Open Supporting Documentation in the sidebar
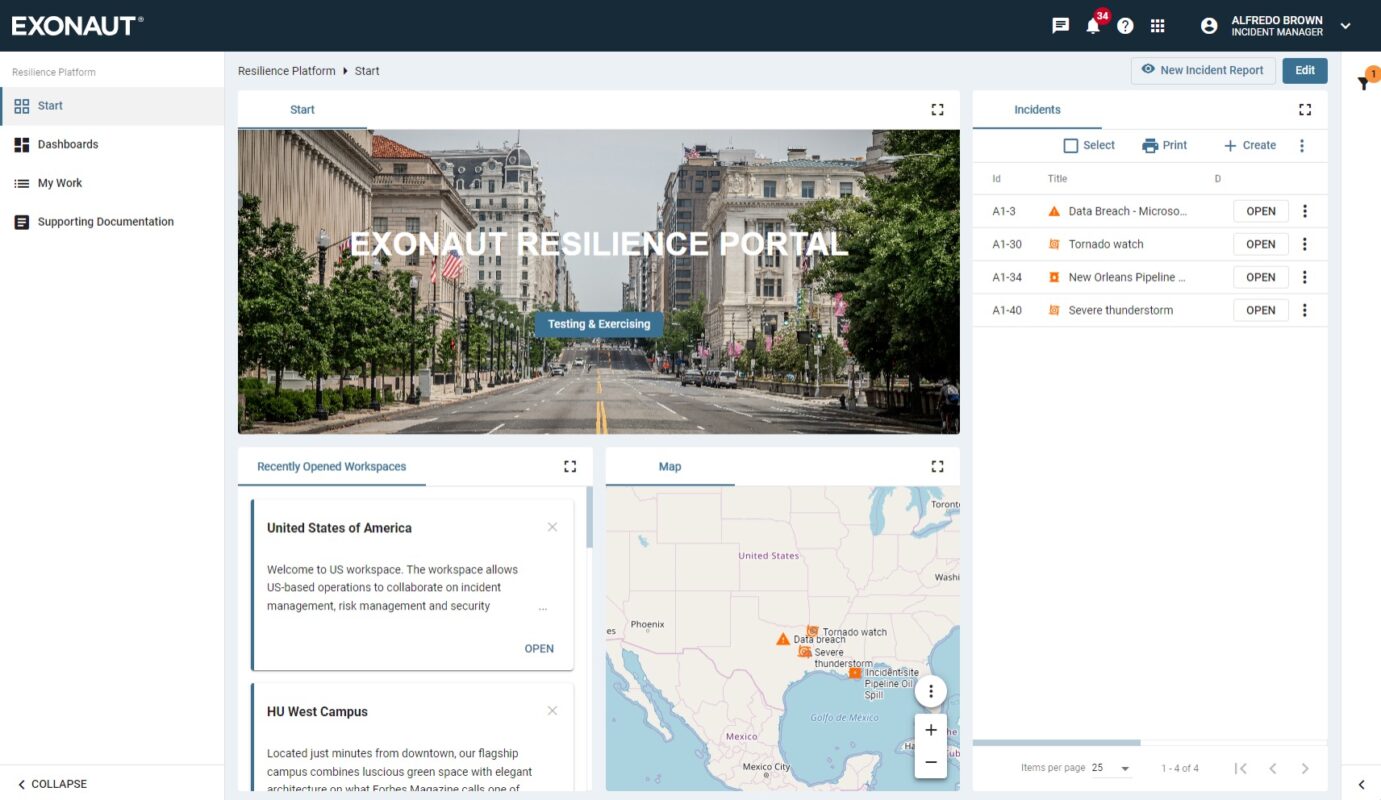 112,222
